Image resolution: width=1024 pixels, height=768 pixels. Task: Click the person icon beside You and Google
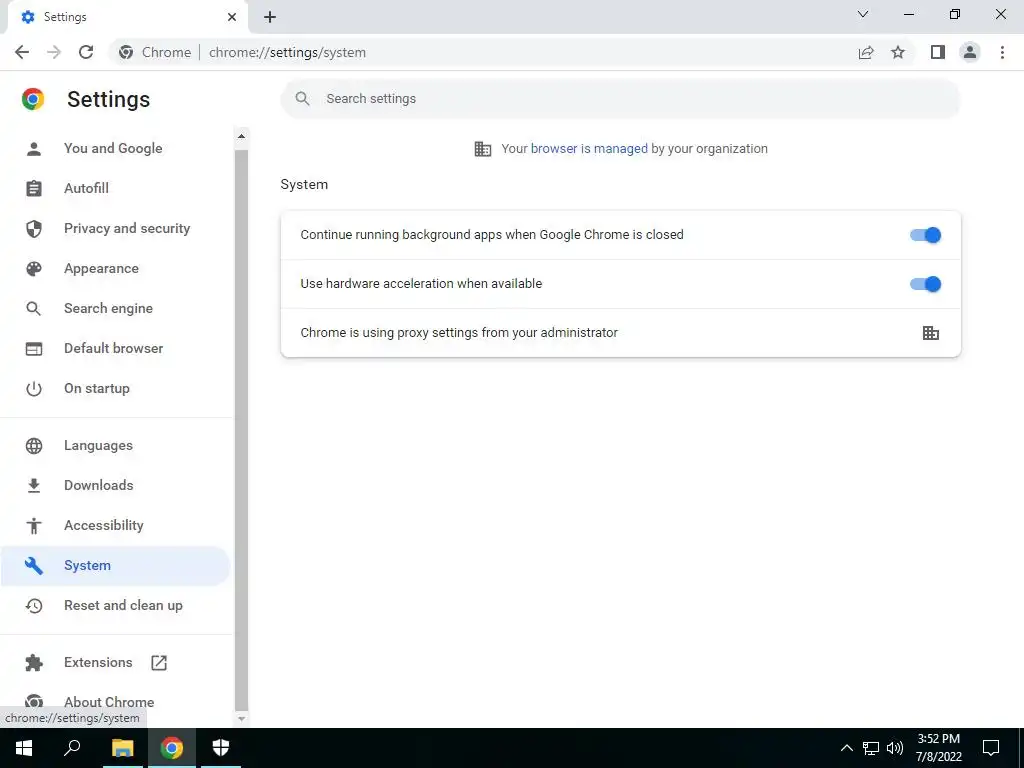[x=33, y=149]
